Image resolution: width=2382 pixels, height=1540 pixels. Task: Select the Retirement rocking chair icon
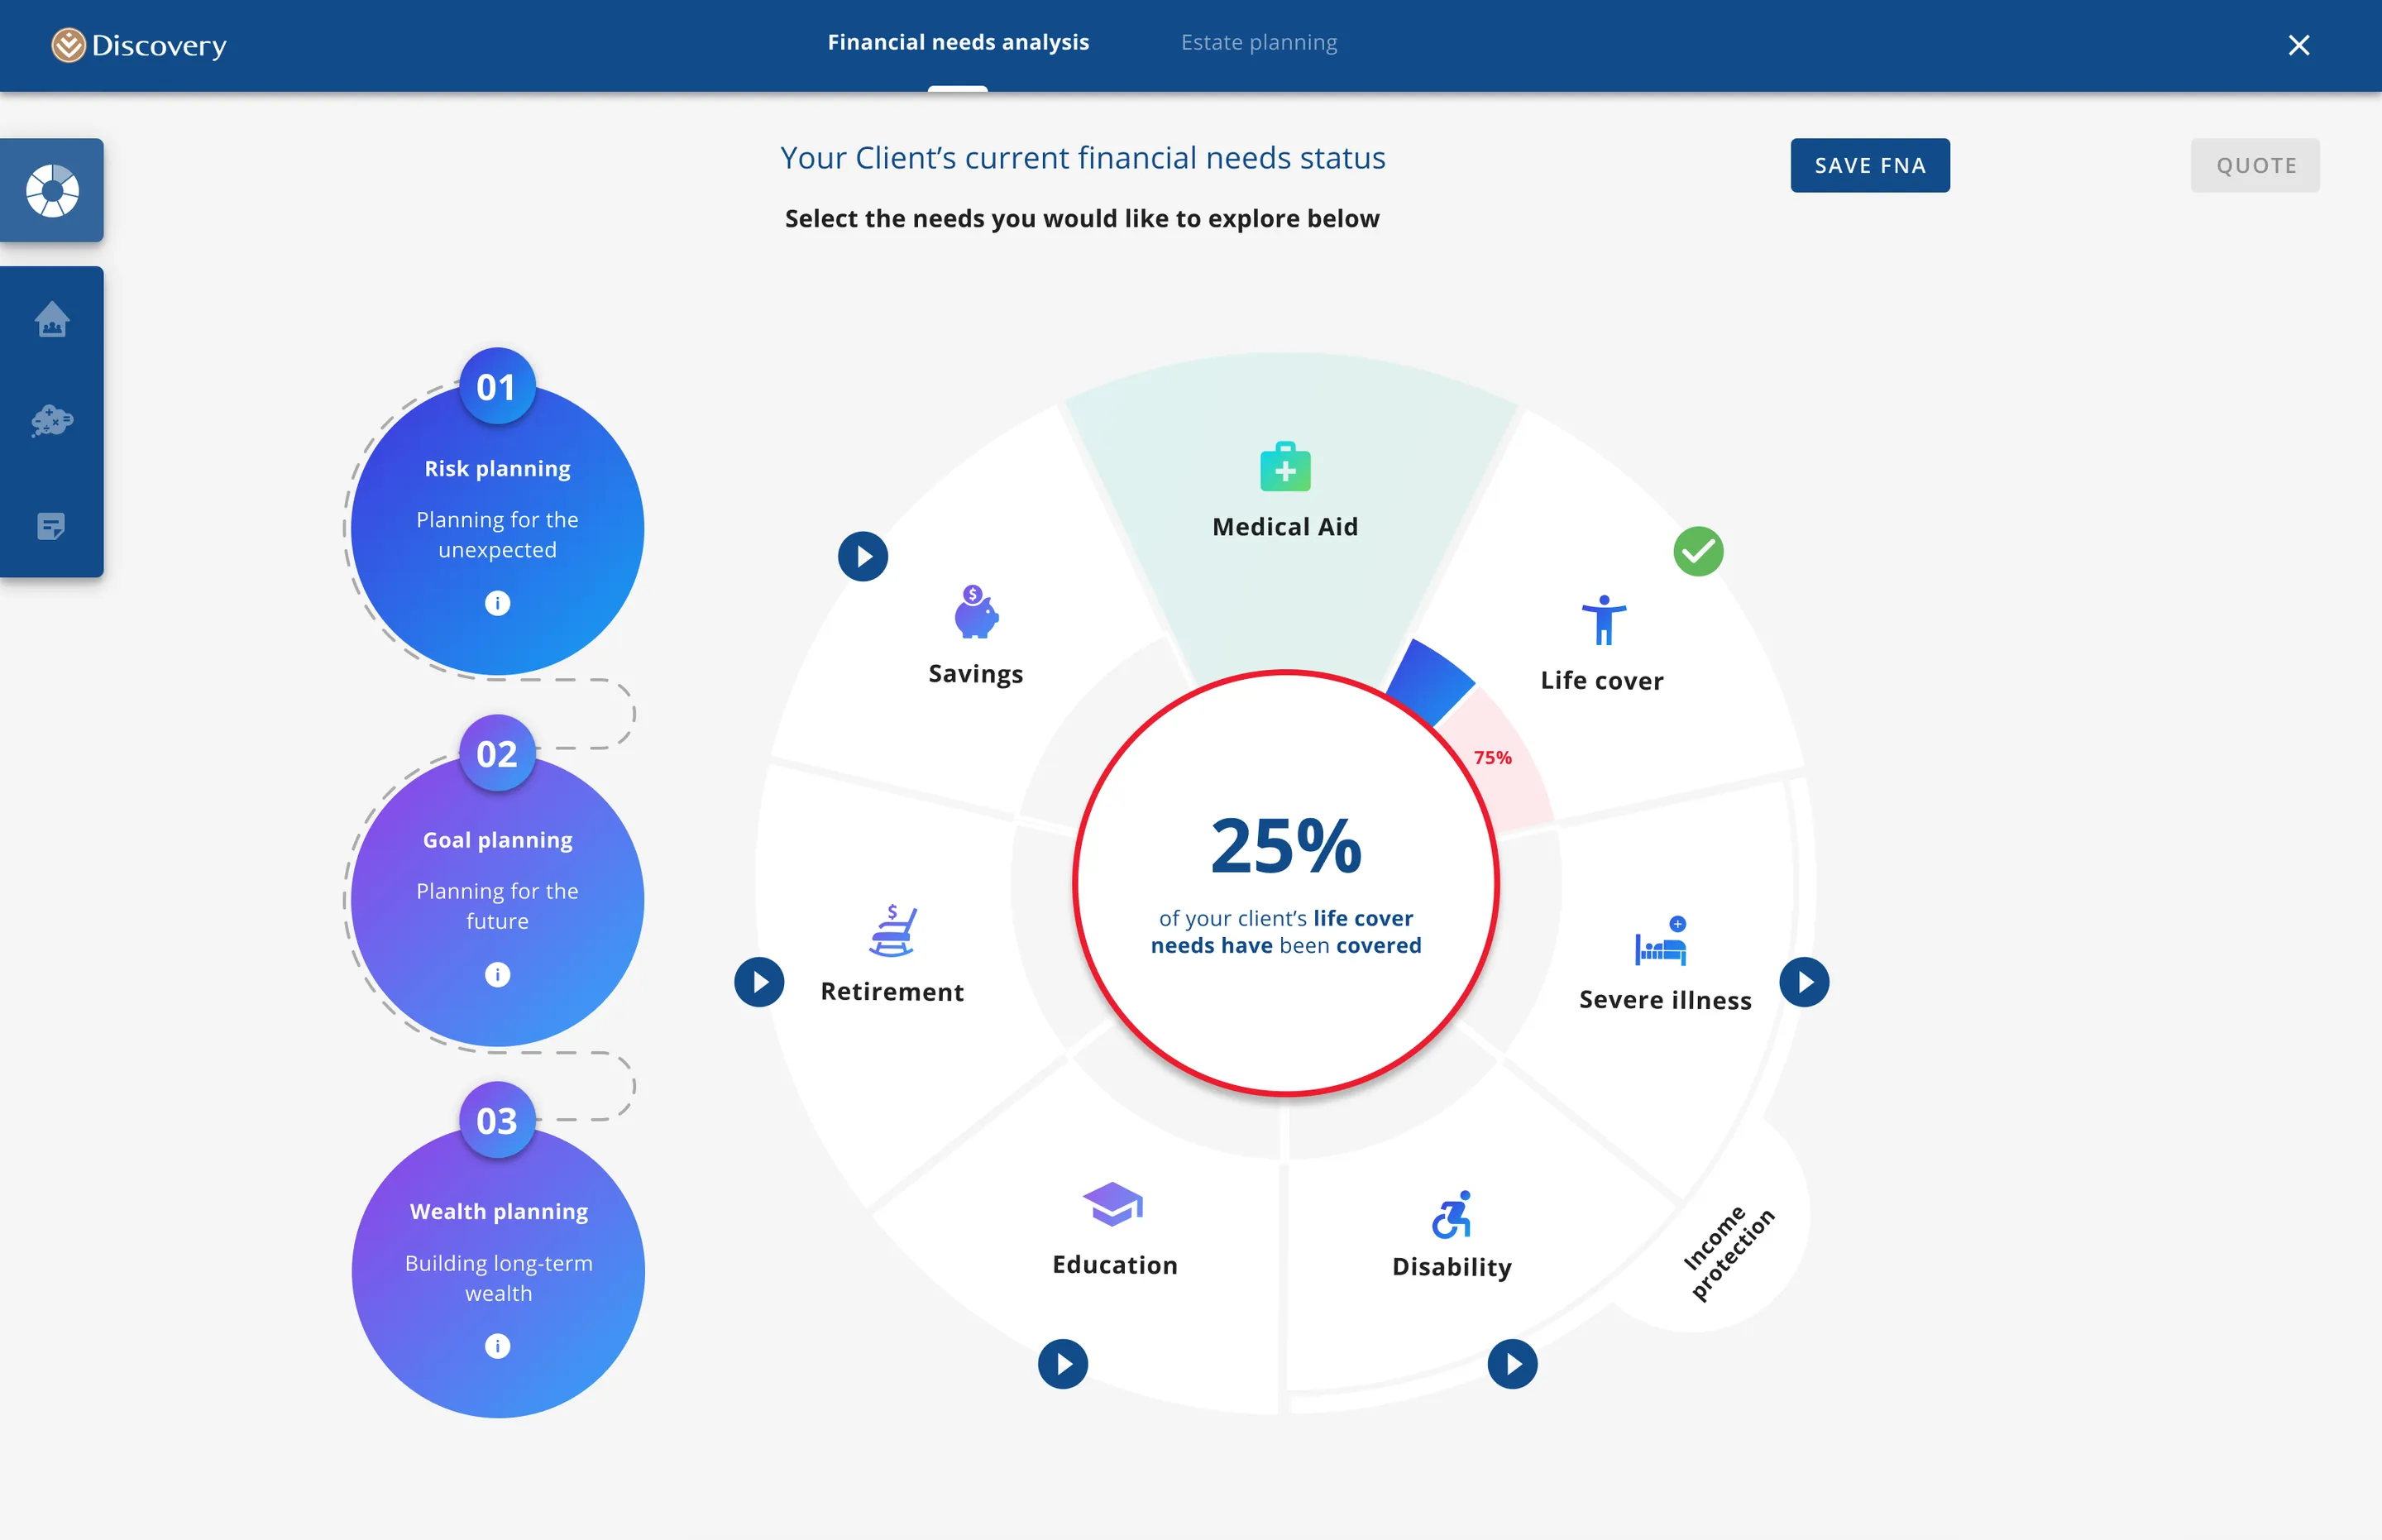(892, 930)
